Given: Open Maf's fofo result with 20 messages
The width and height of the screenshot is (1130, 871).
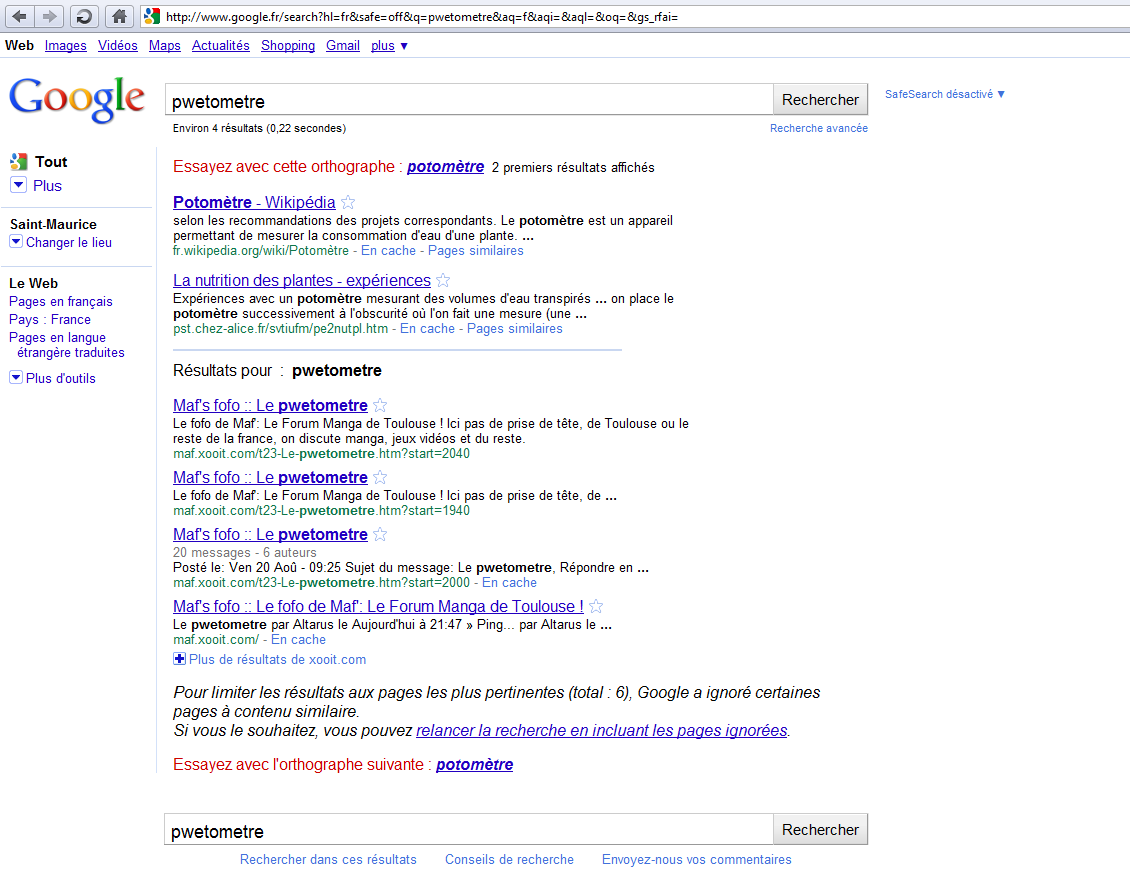Looking at the screenshot, I should (x=270, y=535).
